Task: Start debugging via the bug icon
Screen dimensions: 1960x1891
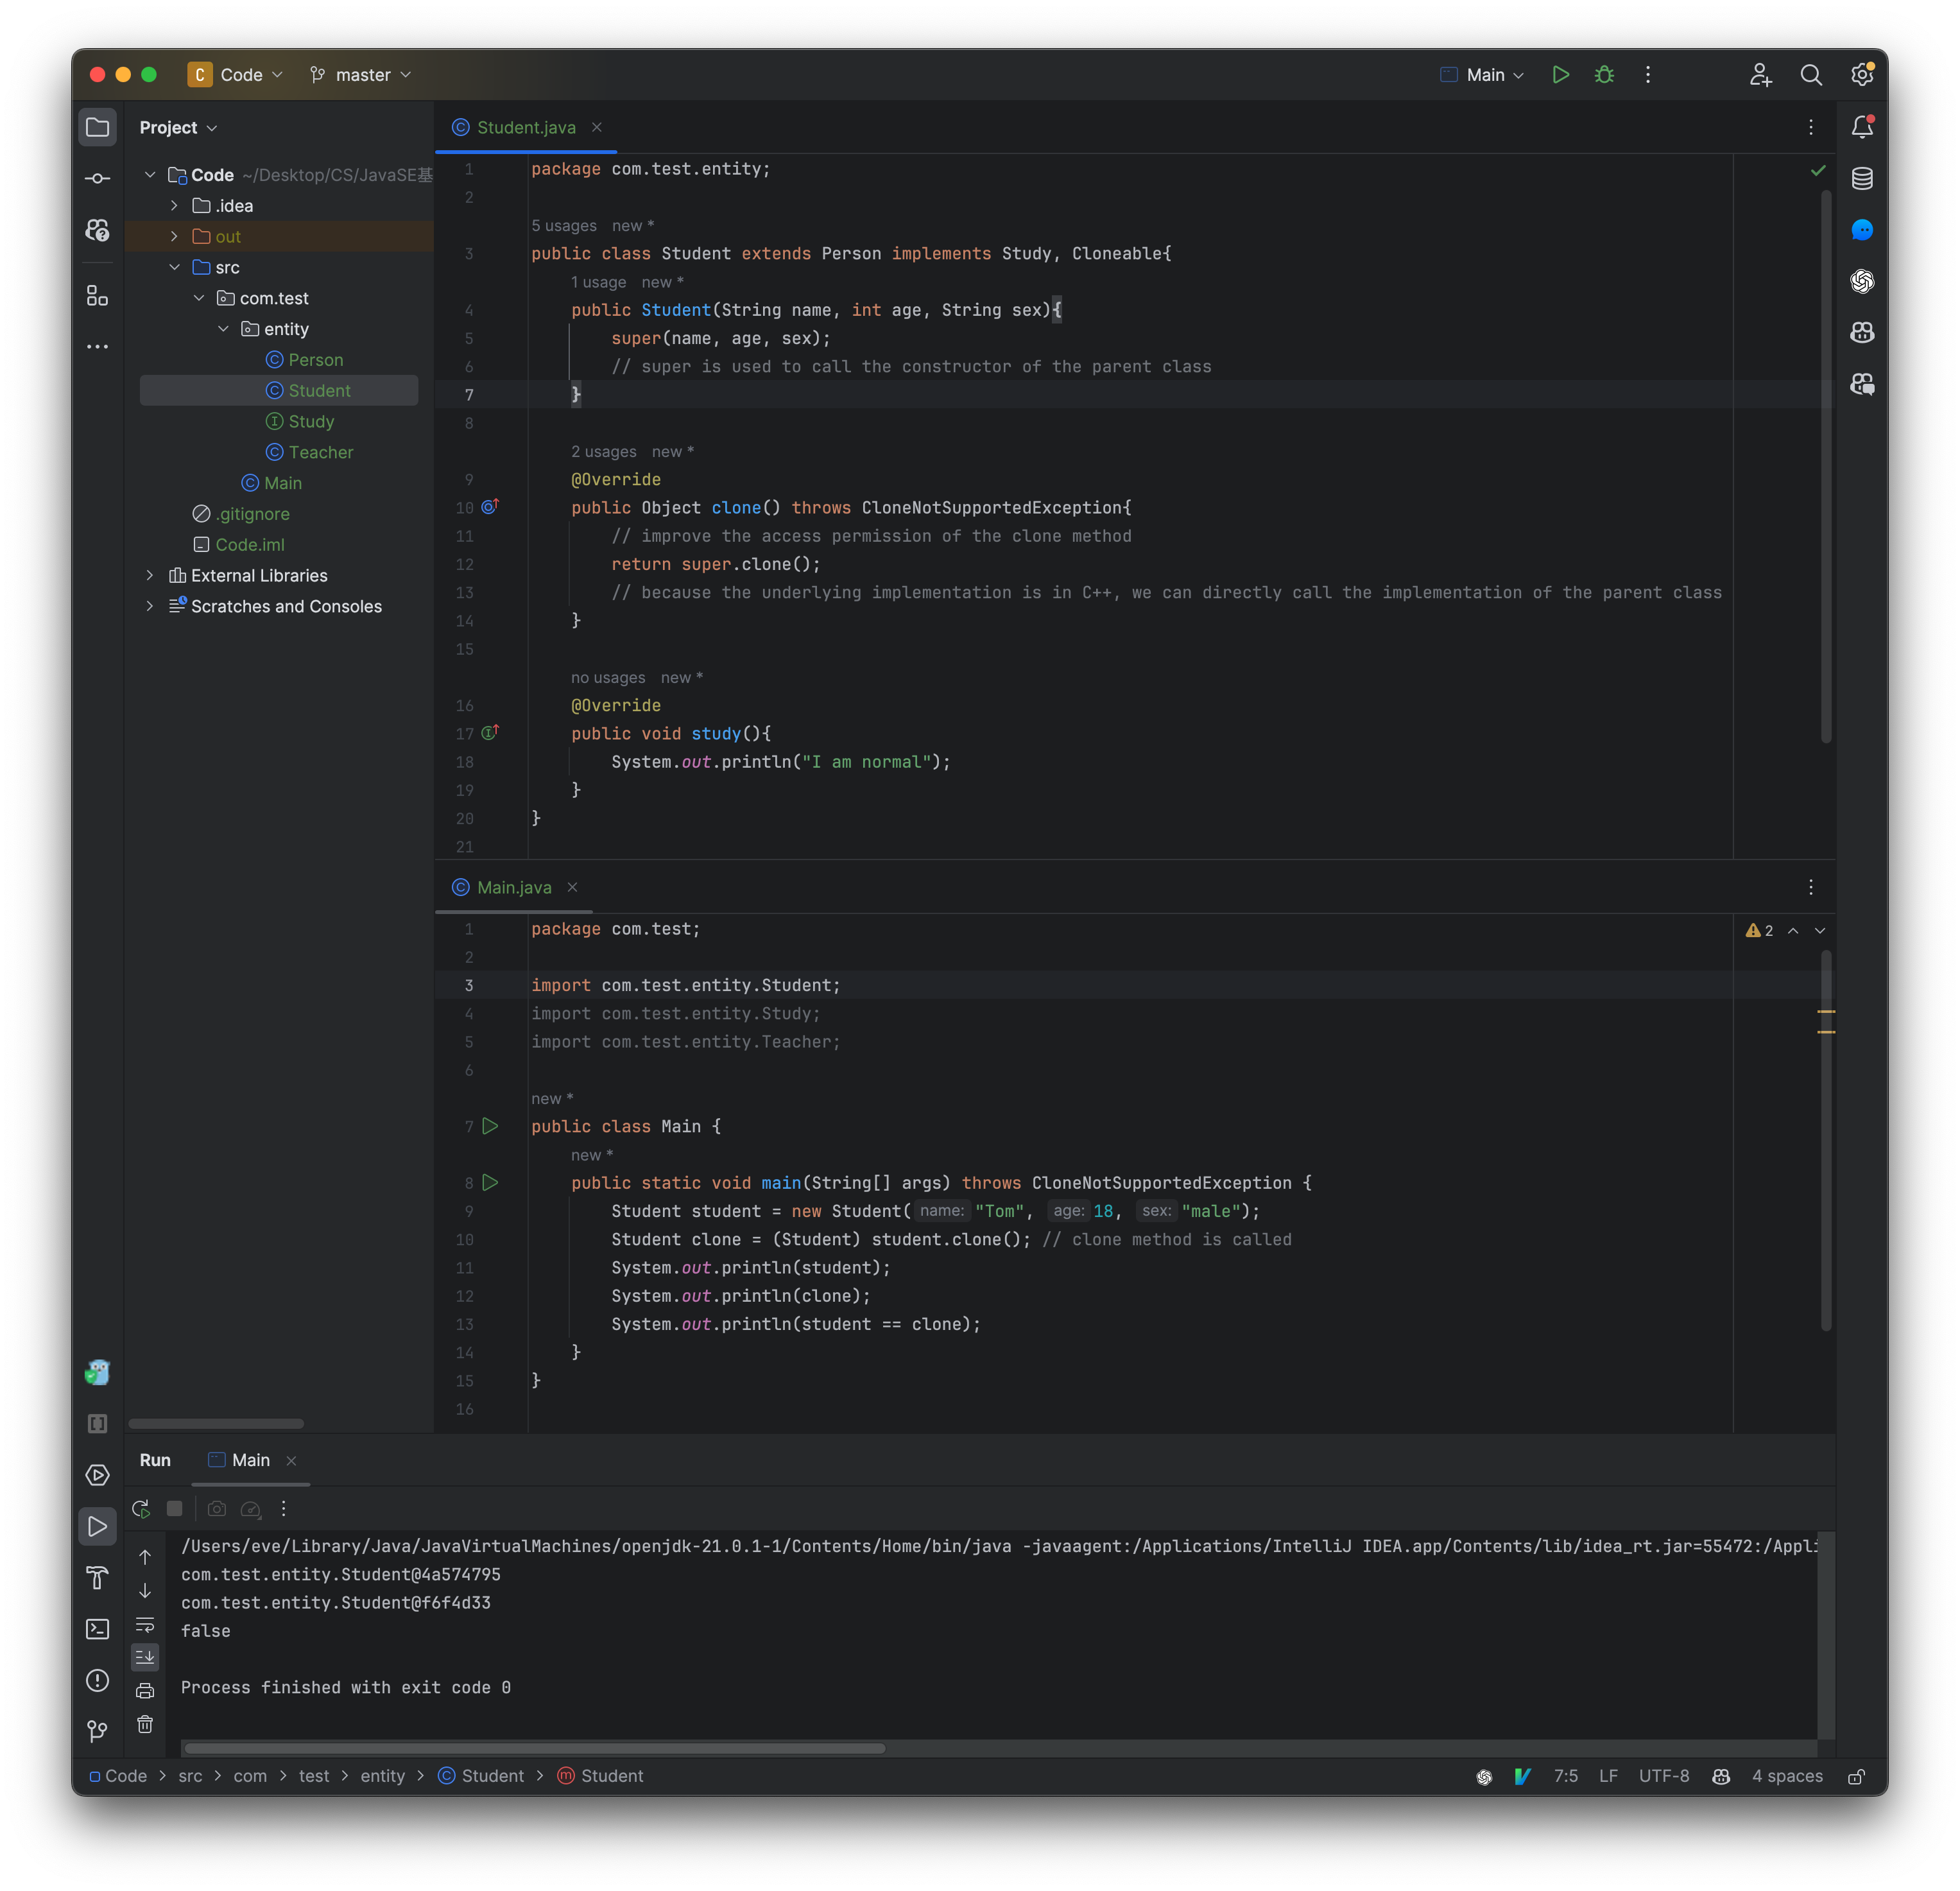Action: tap(1604, 75)
